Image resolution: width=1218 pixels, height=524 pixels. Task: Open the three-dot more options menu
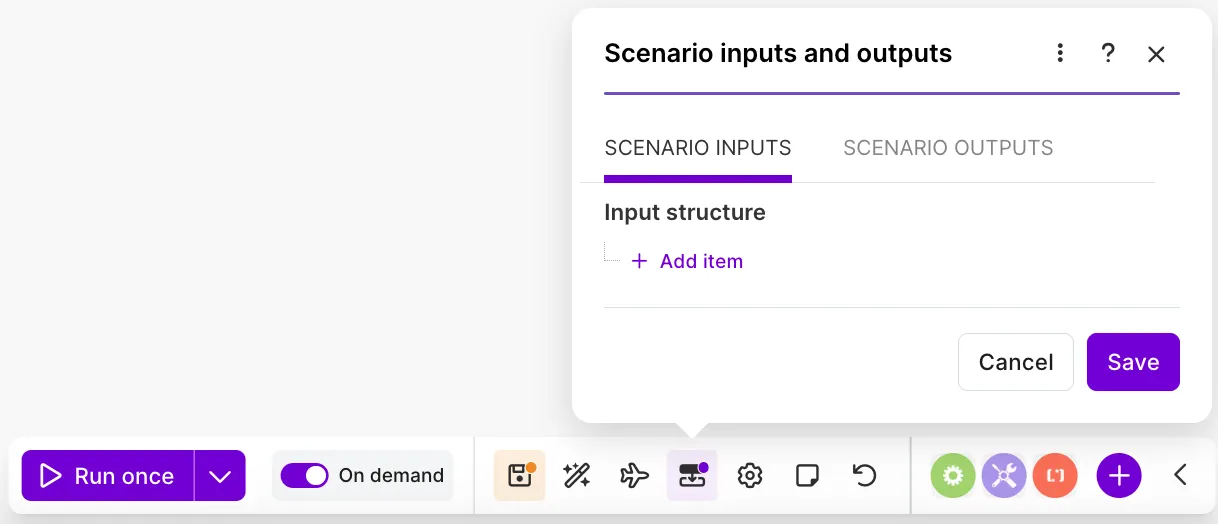pos(1060,54)
